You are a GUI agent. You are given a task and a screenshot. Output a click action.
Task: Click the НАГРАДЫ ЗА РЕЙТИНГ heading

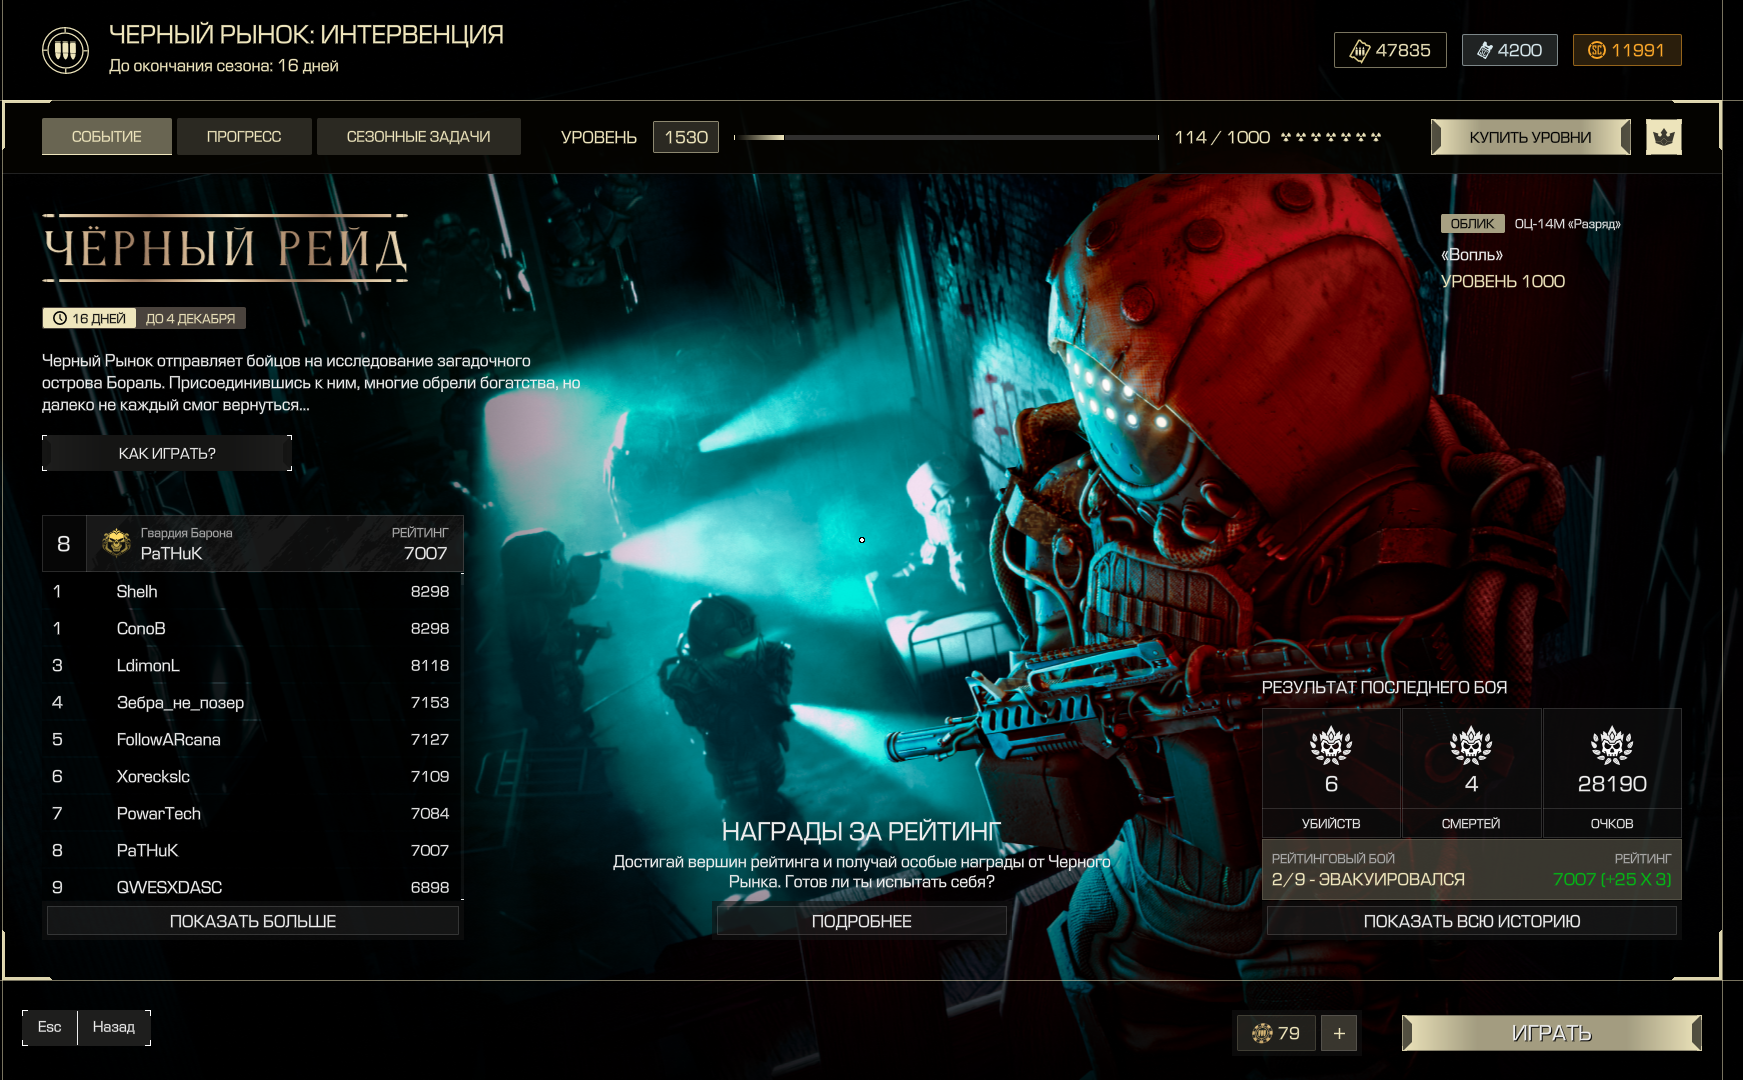click(x=861, y=831)
